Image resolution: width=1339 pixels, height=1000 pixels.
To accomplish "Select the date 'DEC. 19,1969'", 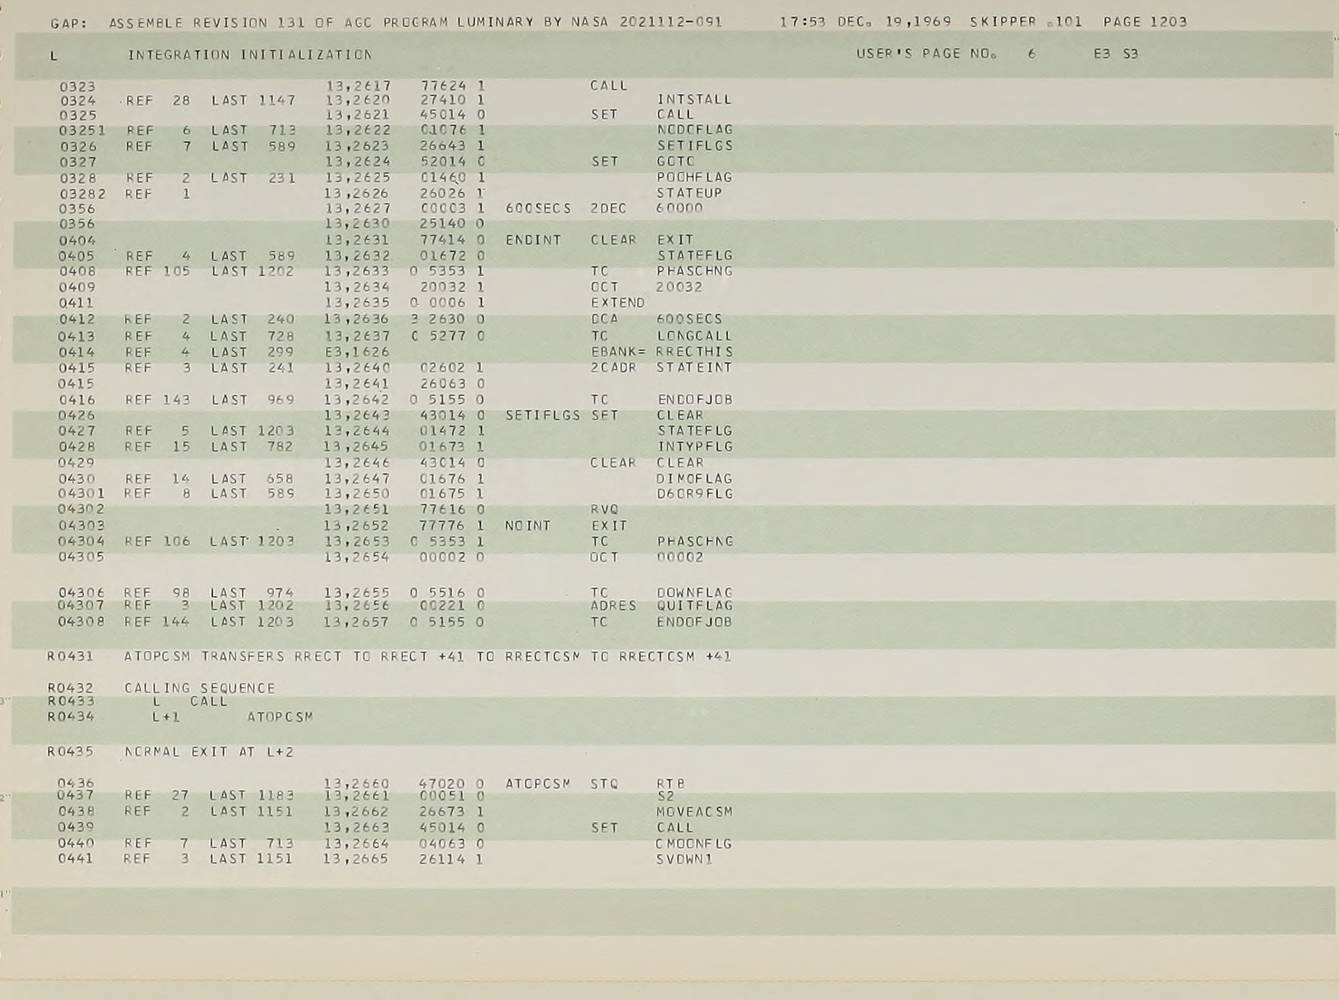I will point(896,21).
